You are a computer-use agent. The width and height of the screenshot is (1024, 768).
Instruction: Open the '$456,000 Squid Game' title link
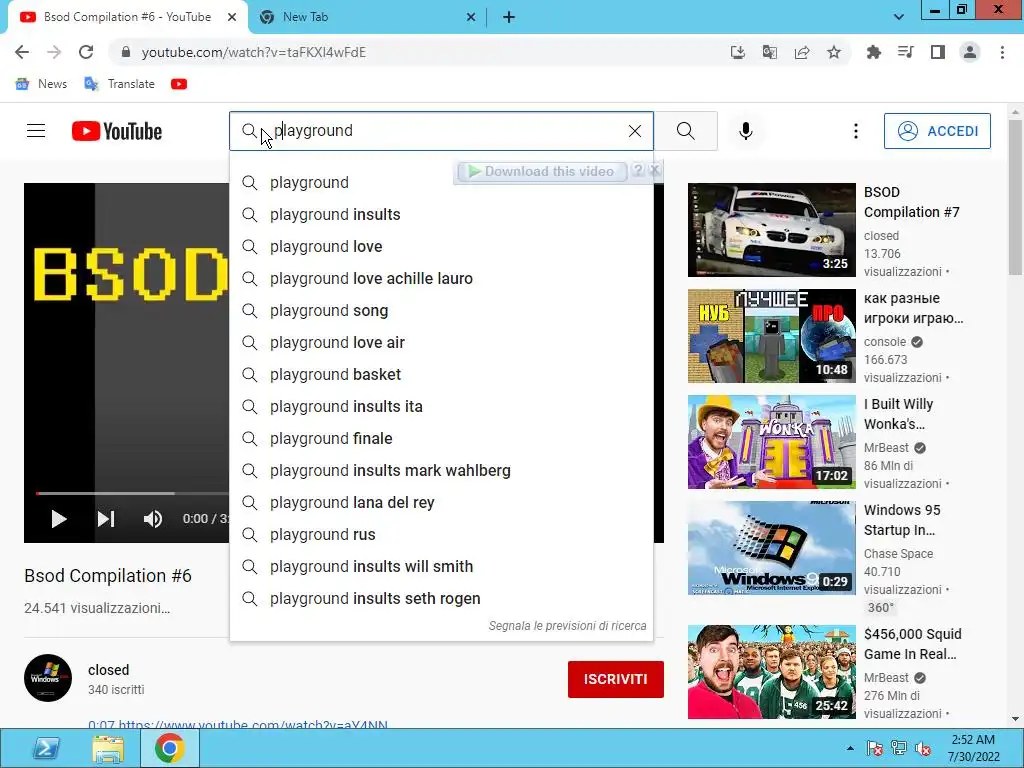click(912, 644)
